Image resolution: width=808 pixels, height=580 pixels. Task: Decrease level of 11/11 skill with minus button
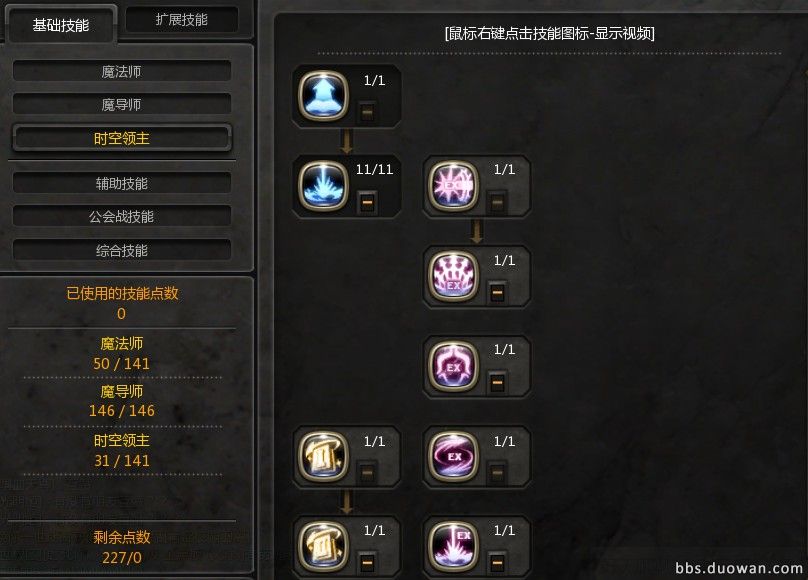tap(367, 202)
